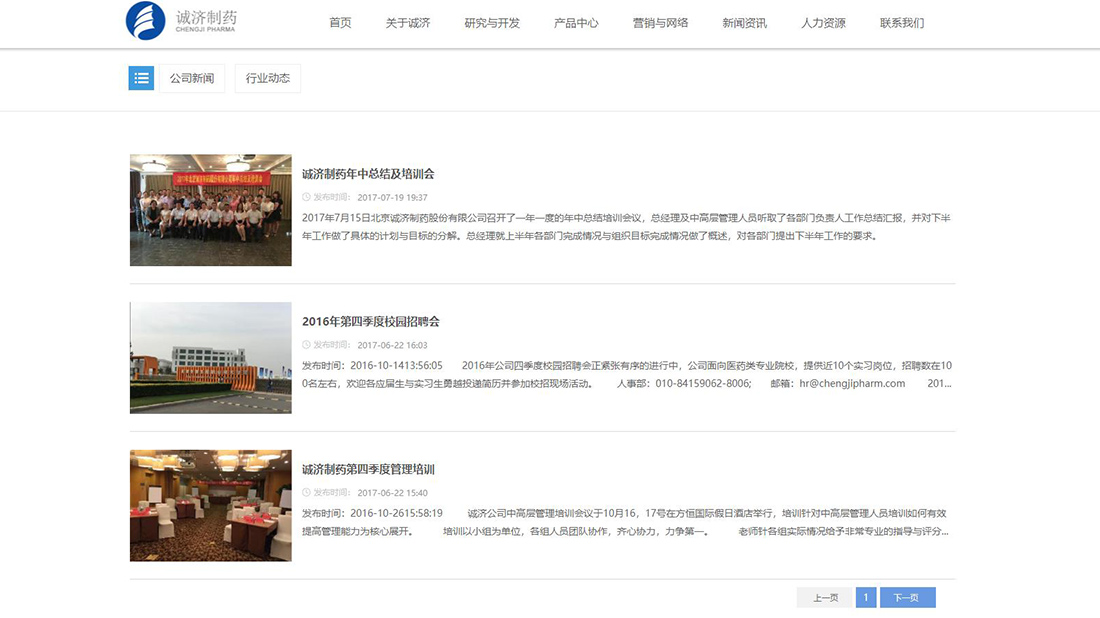The width and height of the screenshot is (1100, 618).
Task: Open the 新闻资讯 menu item
Action: (744, 22)
